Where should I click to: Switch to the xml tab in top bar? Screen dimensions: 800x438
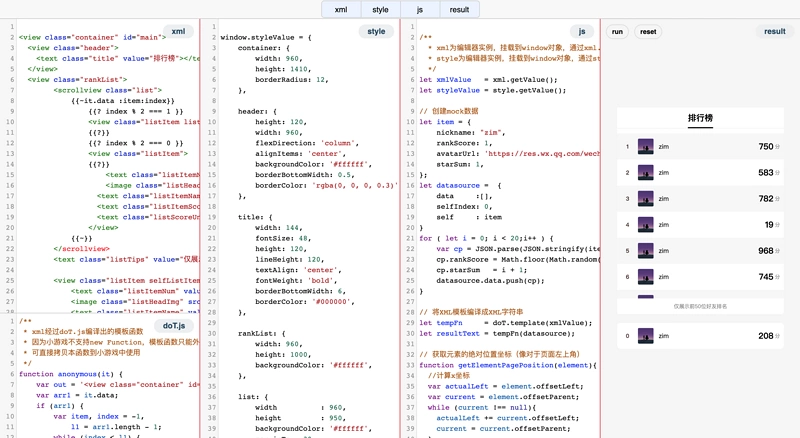pyautogui.click(x=341, y=10)
